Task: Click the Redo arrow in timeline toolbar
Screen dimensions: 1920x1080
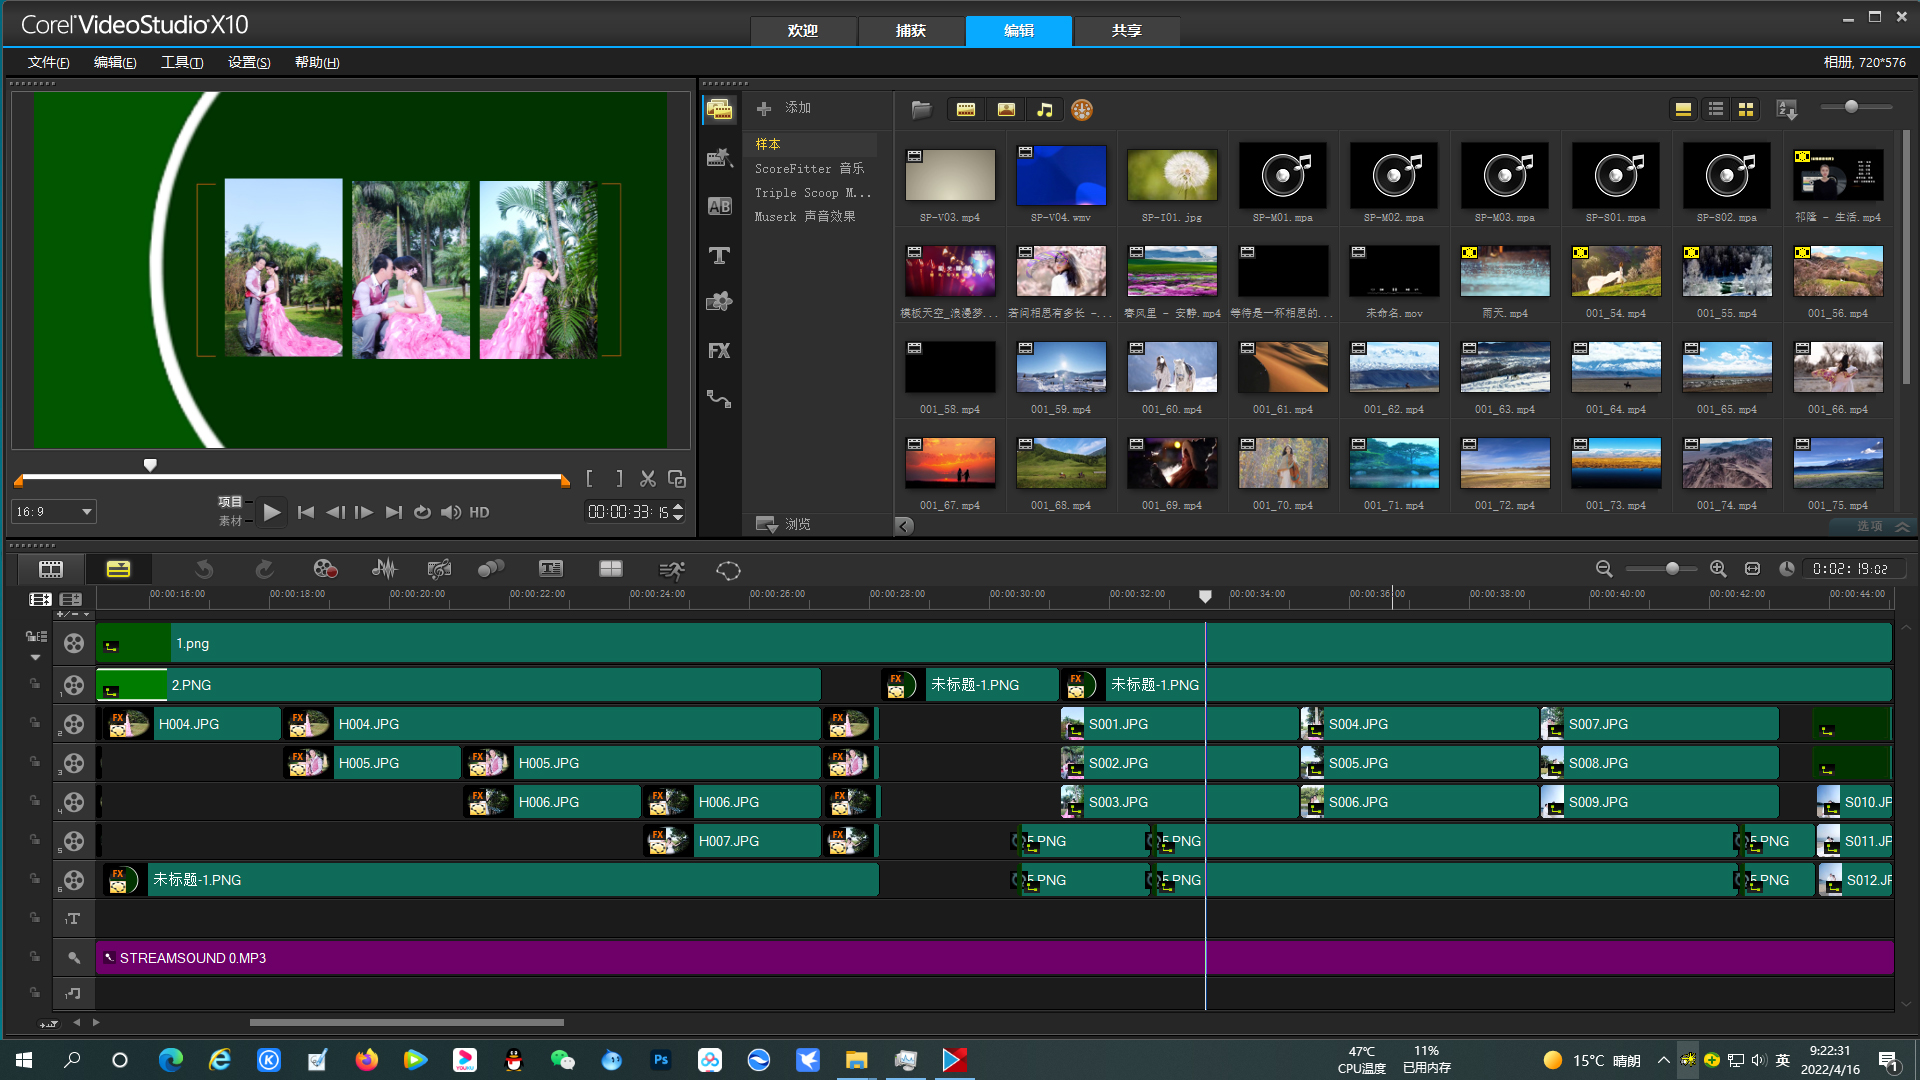Action: point(264,569)
